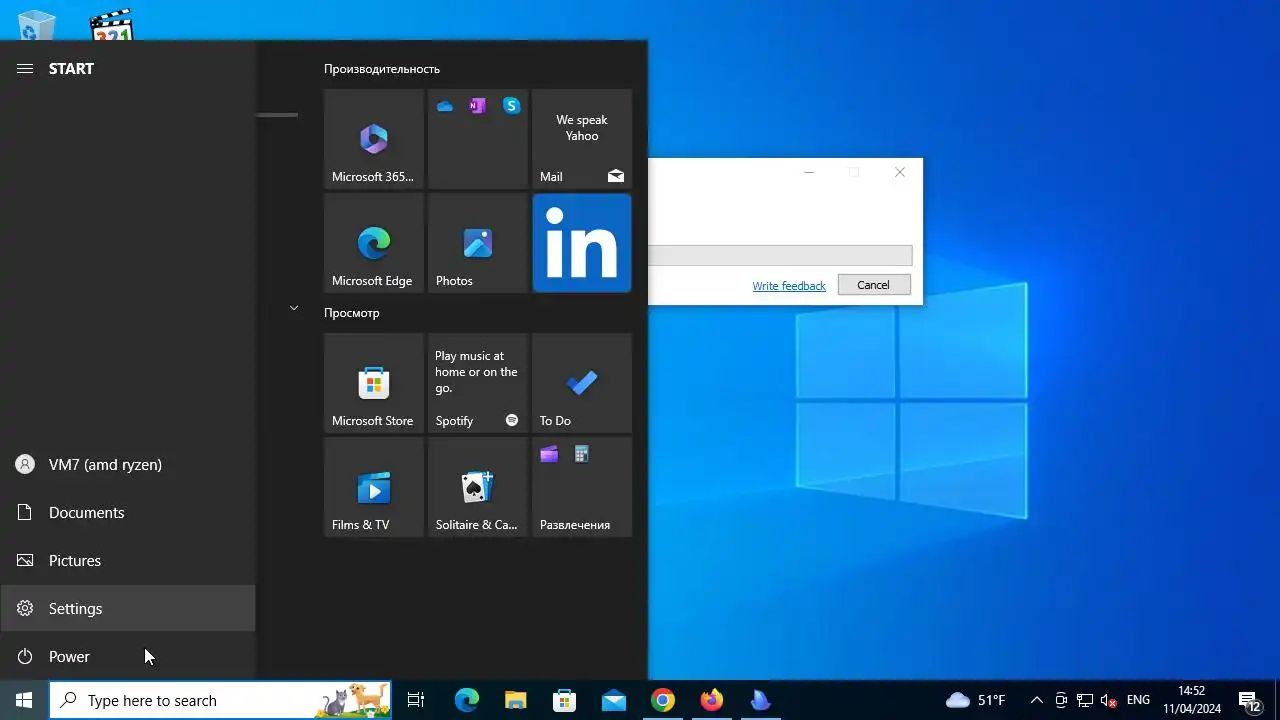Open File Explorer from the taskbar
The height and width of the screenshot is (720, 1280).
click(x=515, y=700)
